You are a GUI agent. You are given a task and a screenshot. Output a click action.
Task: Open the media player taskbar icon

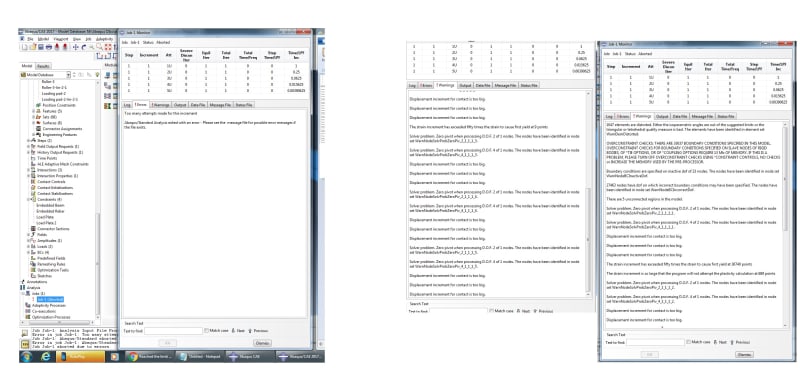[x=114, y=356]
